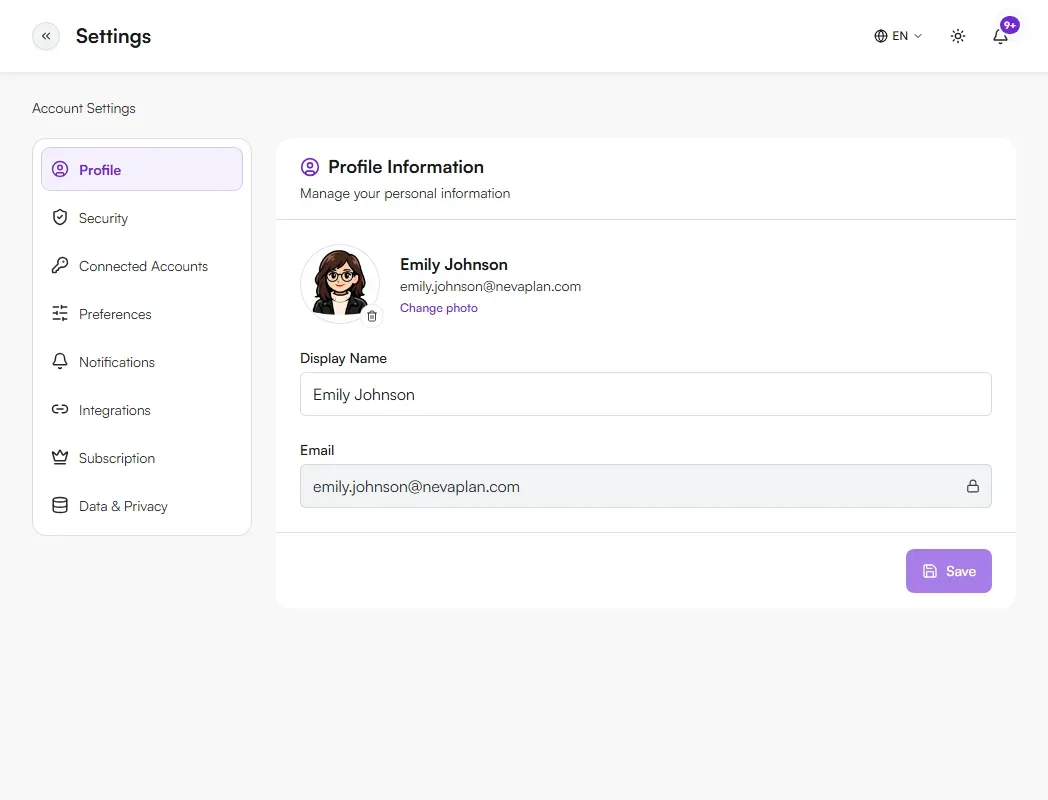Focus the Display Name input field

coord(646,394)
